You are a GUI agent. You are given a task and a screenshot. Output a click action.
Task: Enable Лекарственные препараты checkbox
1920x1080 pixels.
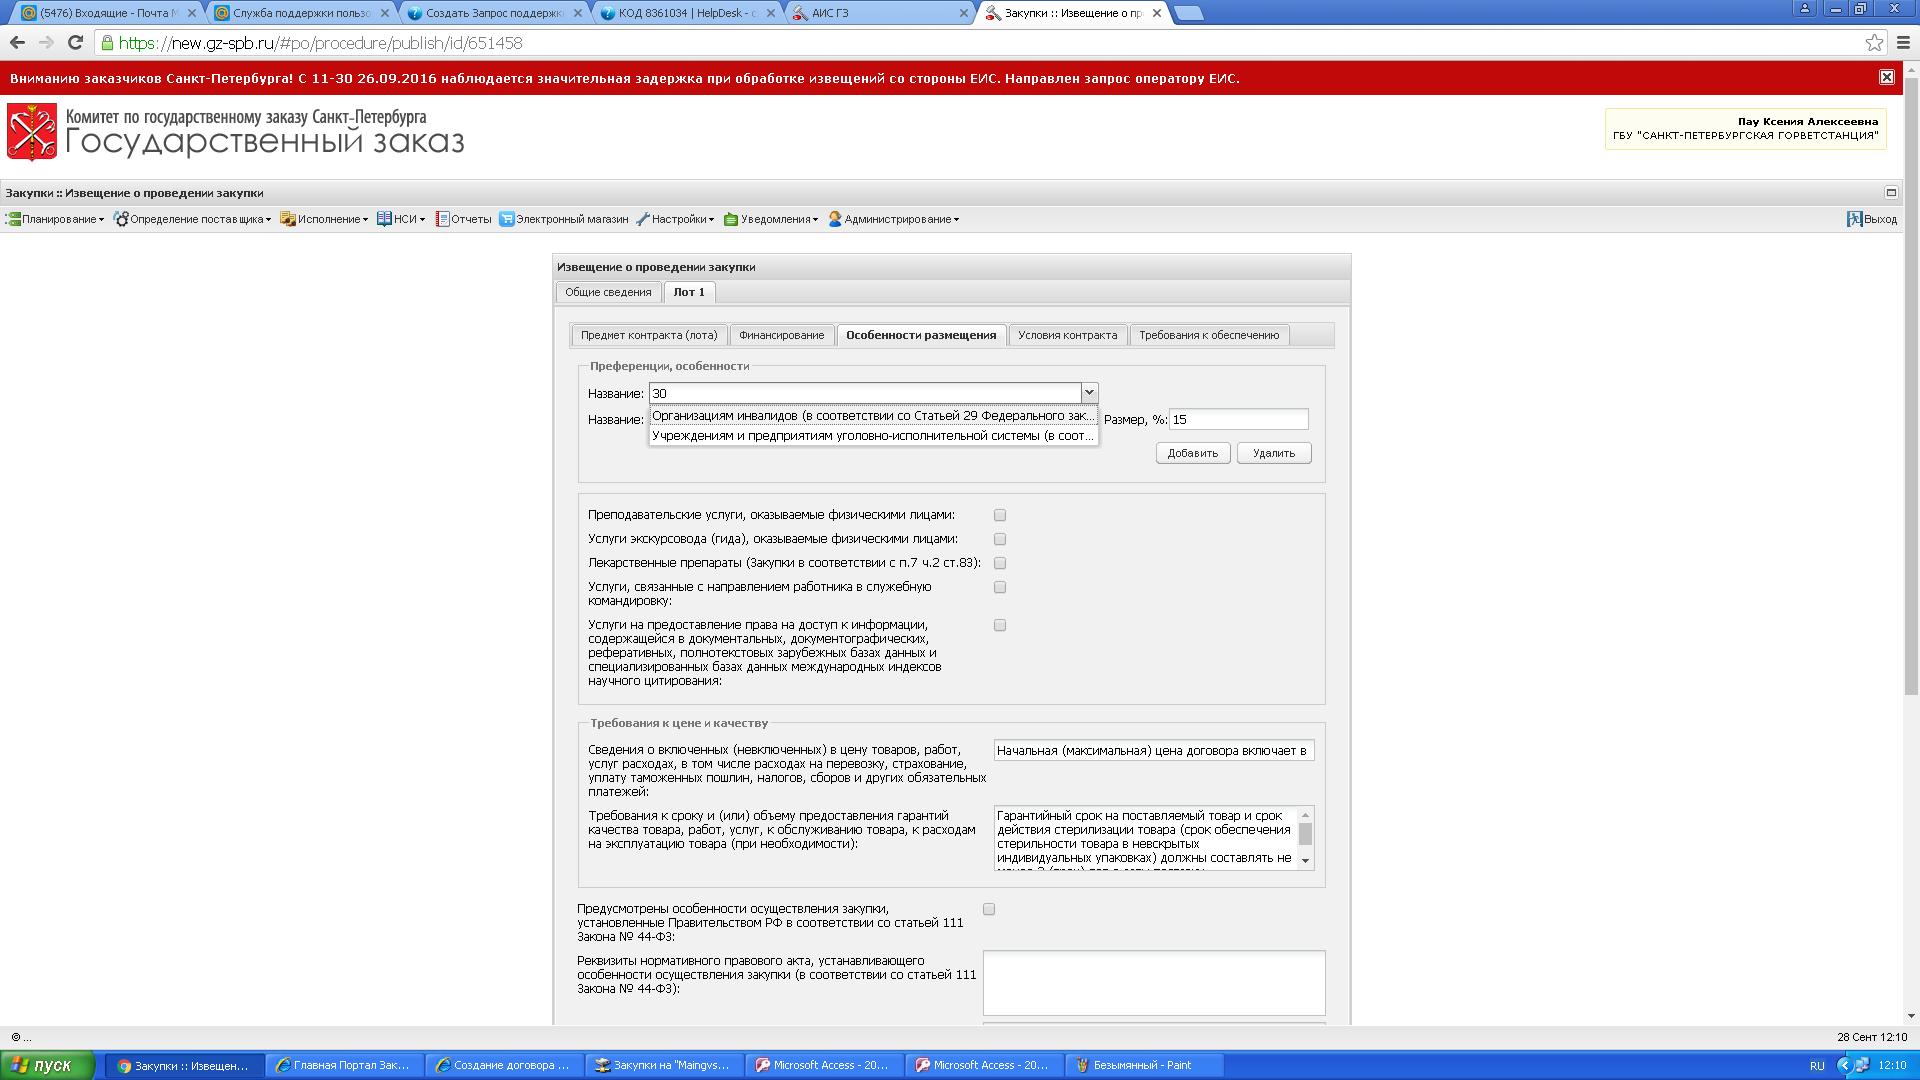[x=999, y=563]
